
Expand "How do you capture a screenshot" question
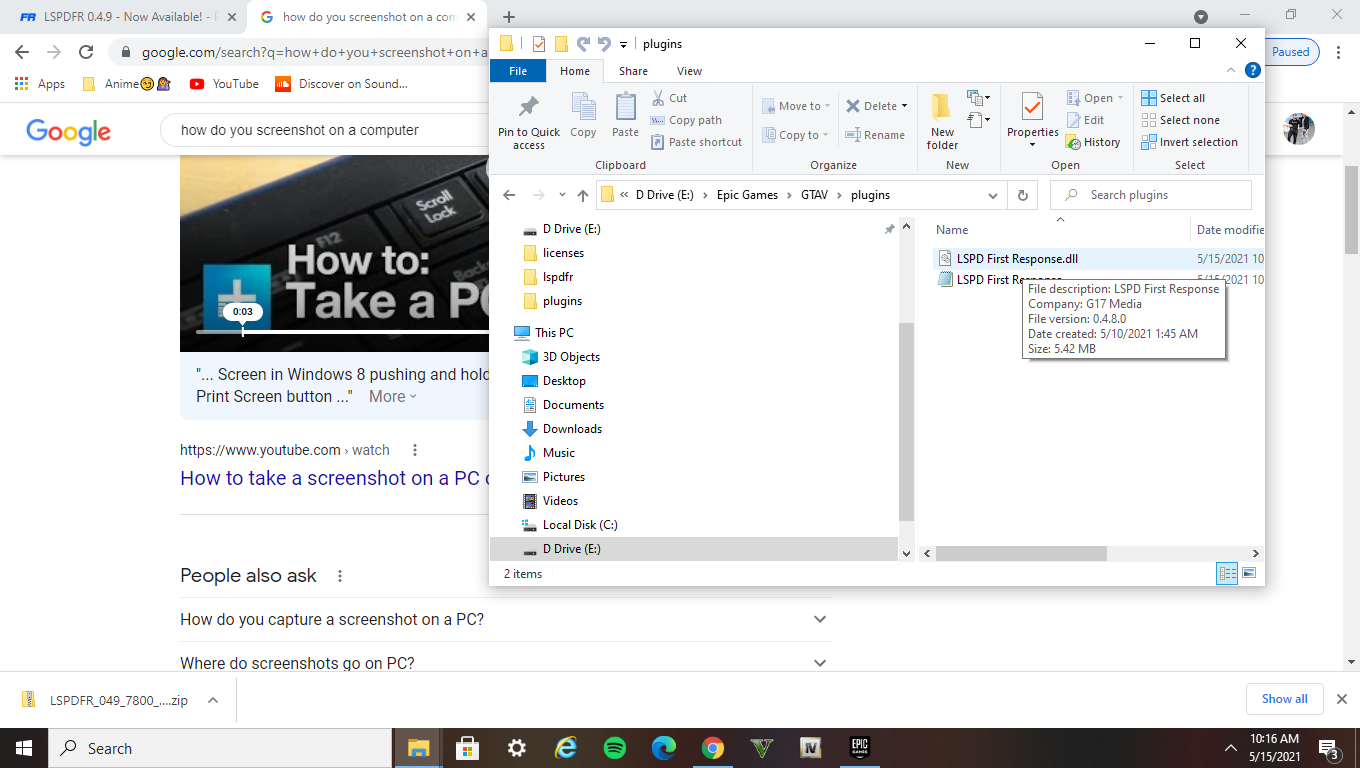click(x=820, y=619)
